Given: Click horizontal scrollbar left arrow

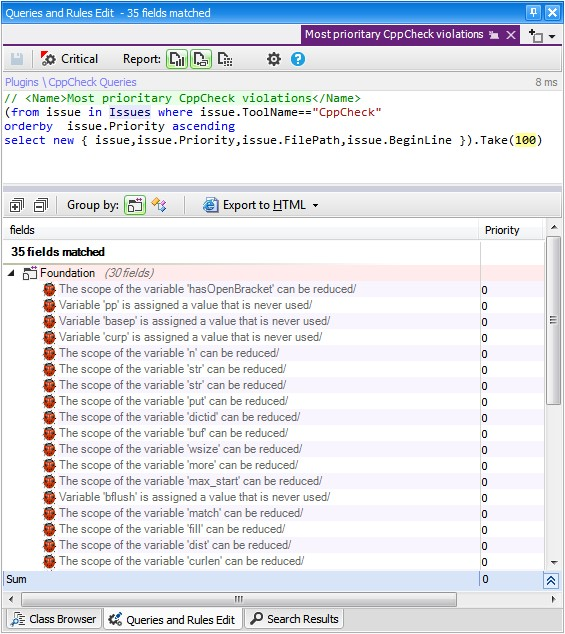Looking at the screenshot, I should pos(11,599).
